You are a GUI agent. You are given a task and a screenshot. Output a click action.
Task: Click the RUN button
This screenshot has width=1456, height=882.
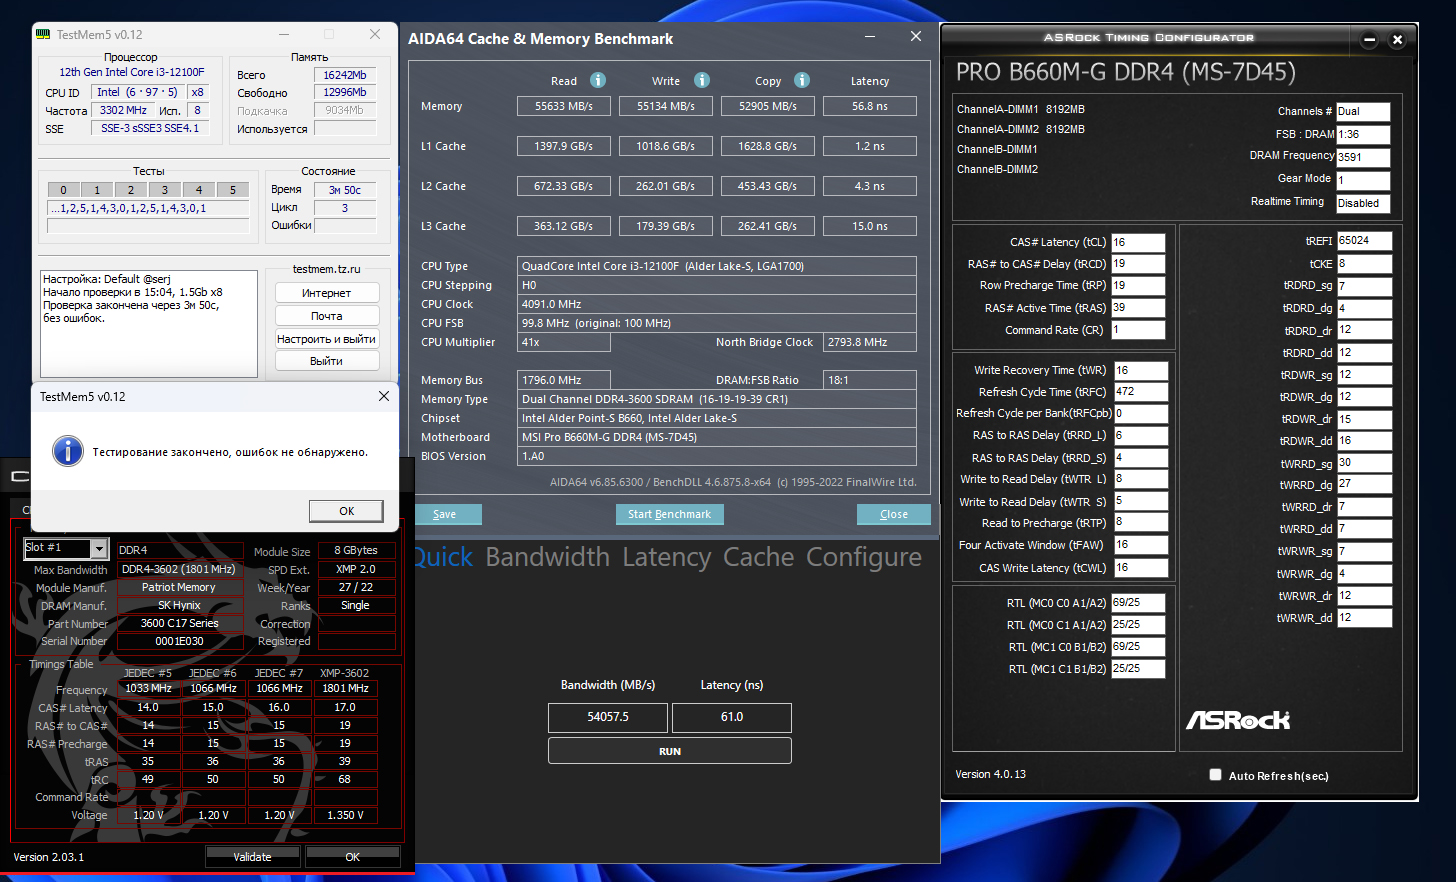coord(670,751)
